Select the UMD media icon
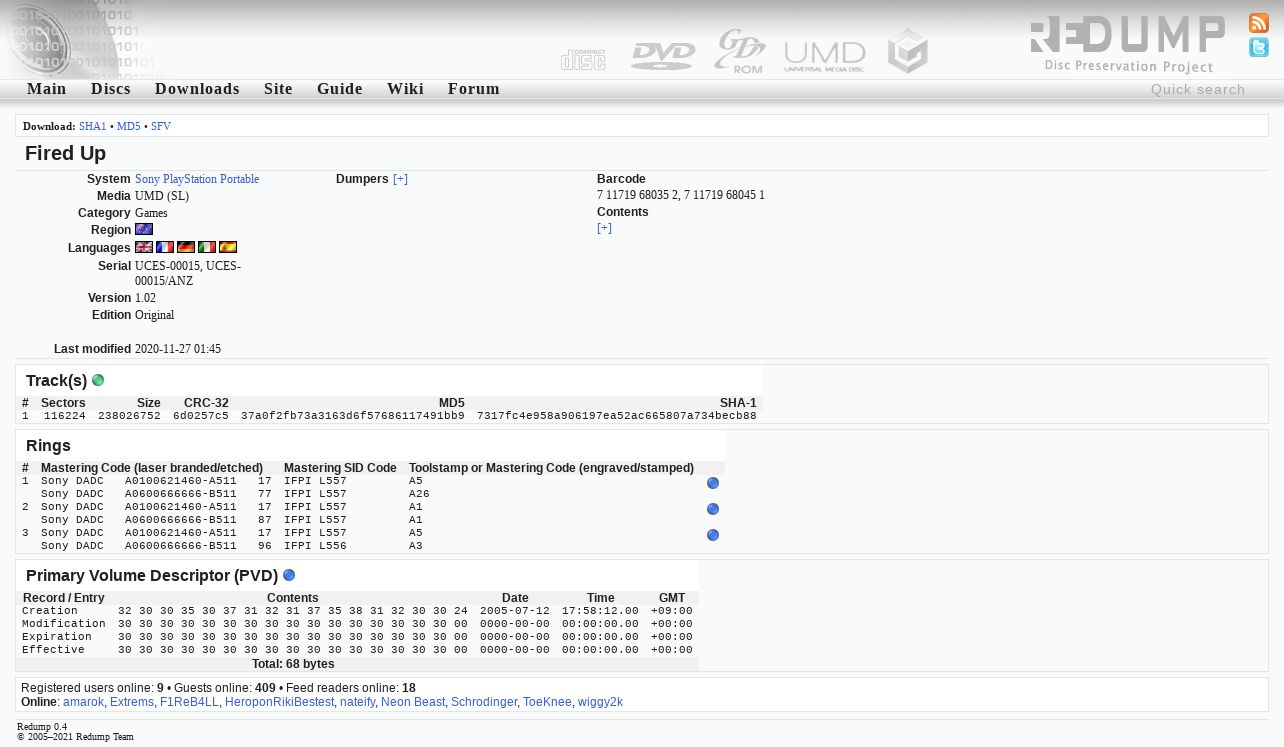1284x747 pixels. [x=825, y=56]
